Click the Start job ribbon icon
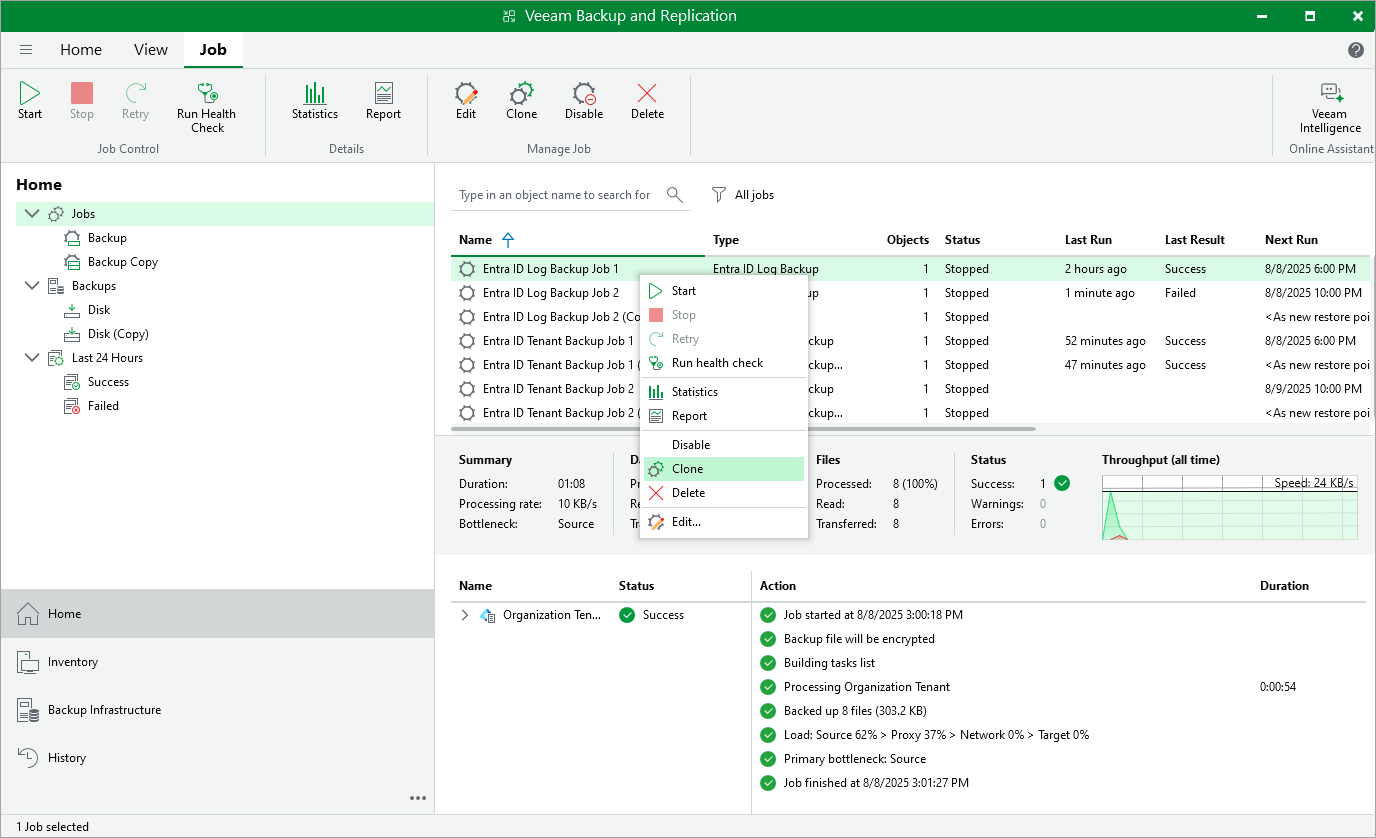 pos(30,101)
